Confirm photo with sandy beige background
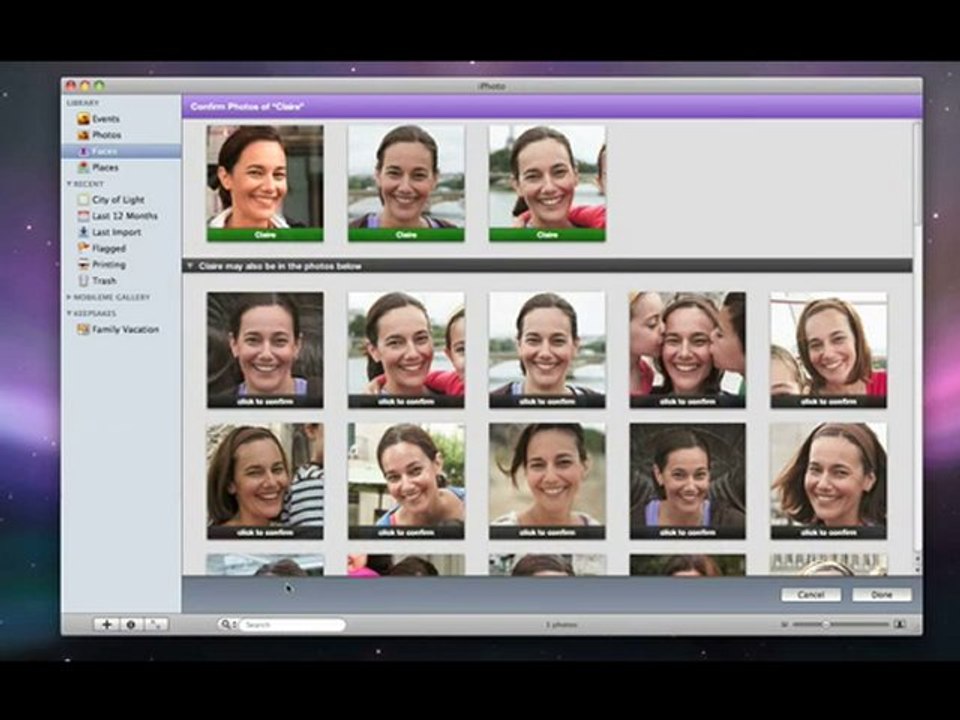This screenshot has height=720, width=960. (x=547, y=481)
